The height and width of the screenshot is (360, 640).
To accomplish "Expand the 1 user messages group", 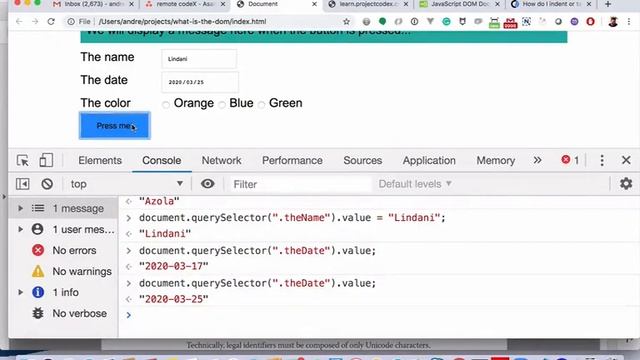I will [20, 229].
